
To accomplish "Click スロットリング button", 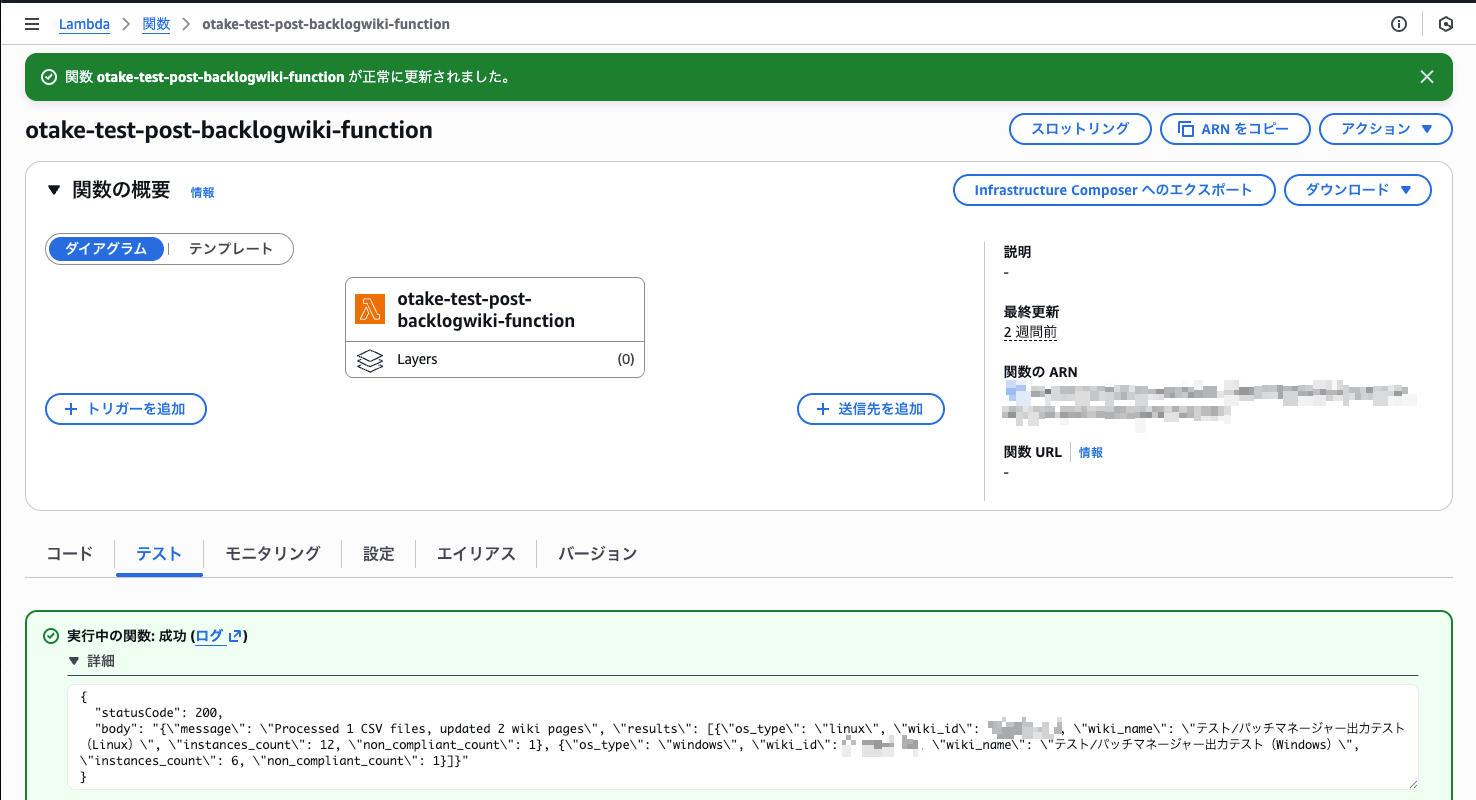I will click(x=1079, y=129).
